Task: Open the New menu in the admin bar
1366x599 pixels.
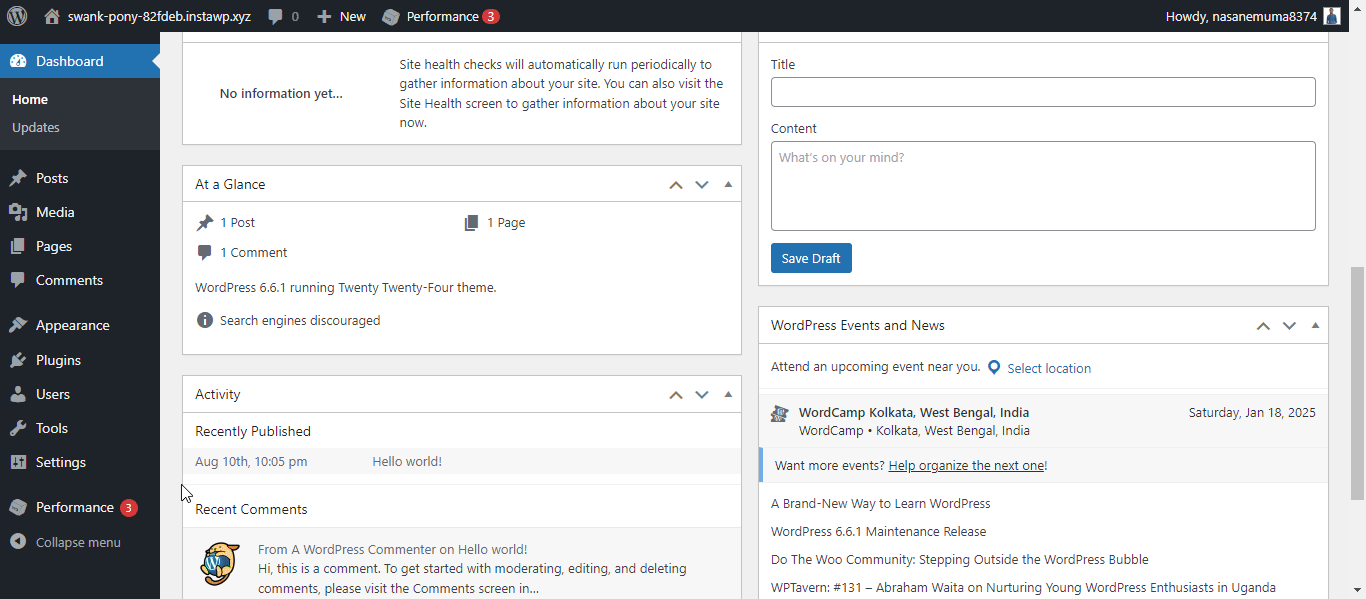Action: pyautogui.click(x=341, y=16)
